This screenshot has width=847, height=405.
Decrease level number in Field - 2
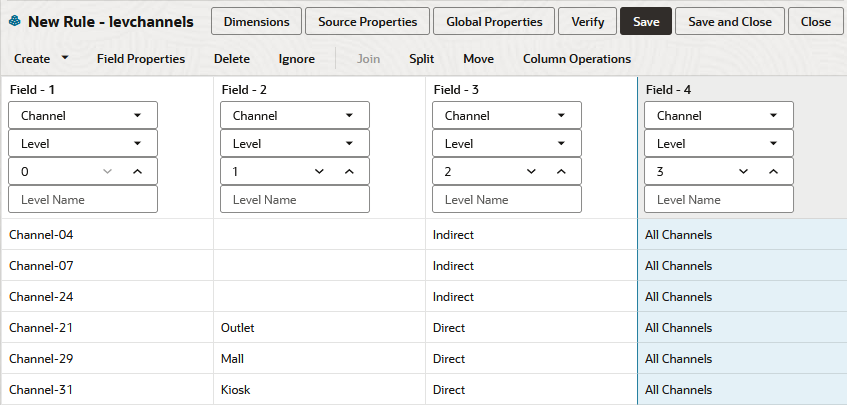319,172
